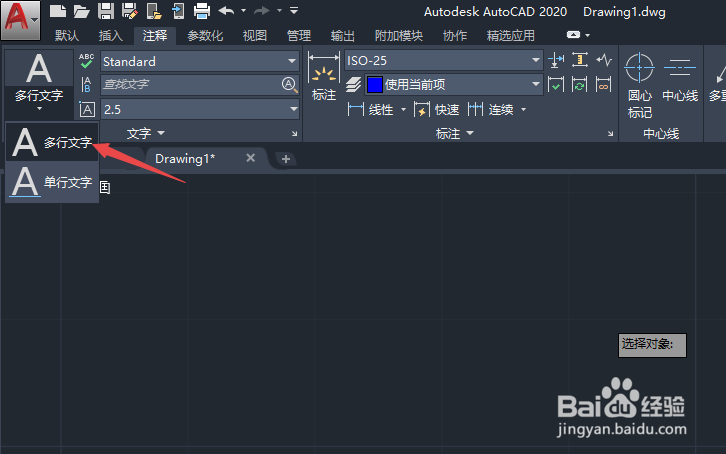
Task: Open the AutoCAD application menu button
Action: tap(20, 19)
